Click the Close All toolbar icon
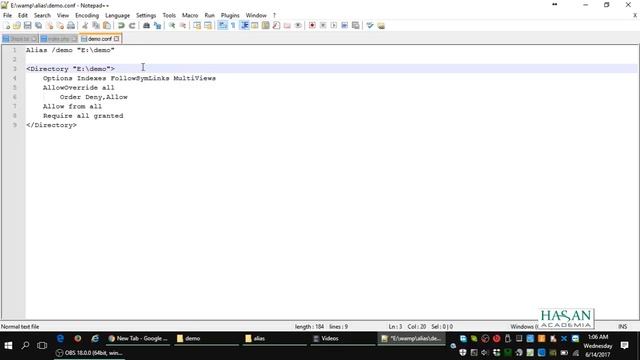 click(x=60, y=26)
